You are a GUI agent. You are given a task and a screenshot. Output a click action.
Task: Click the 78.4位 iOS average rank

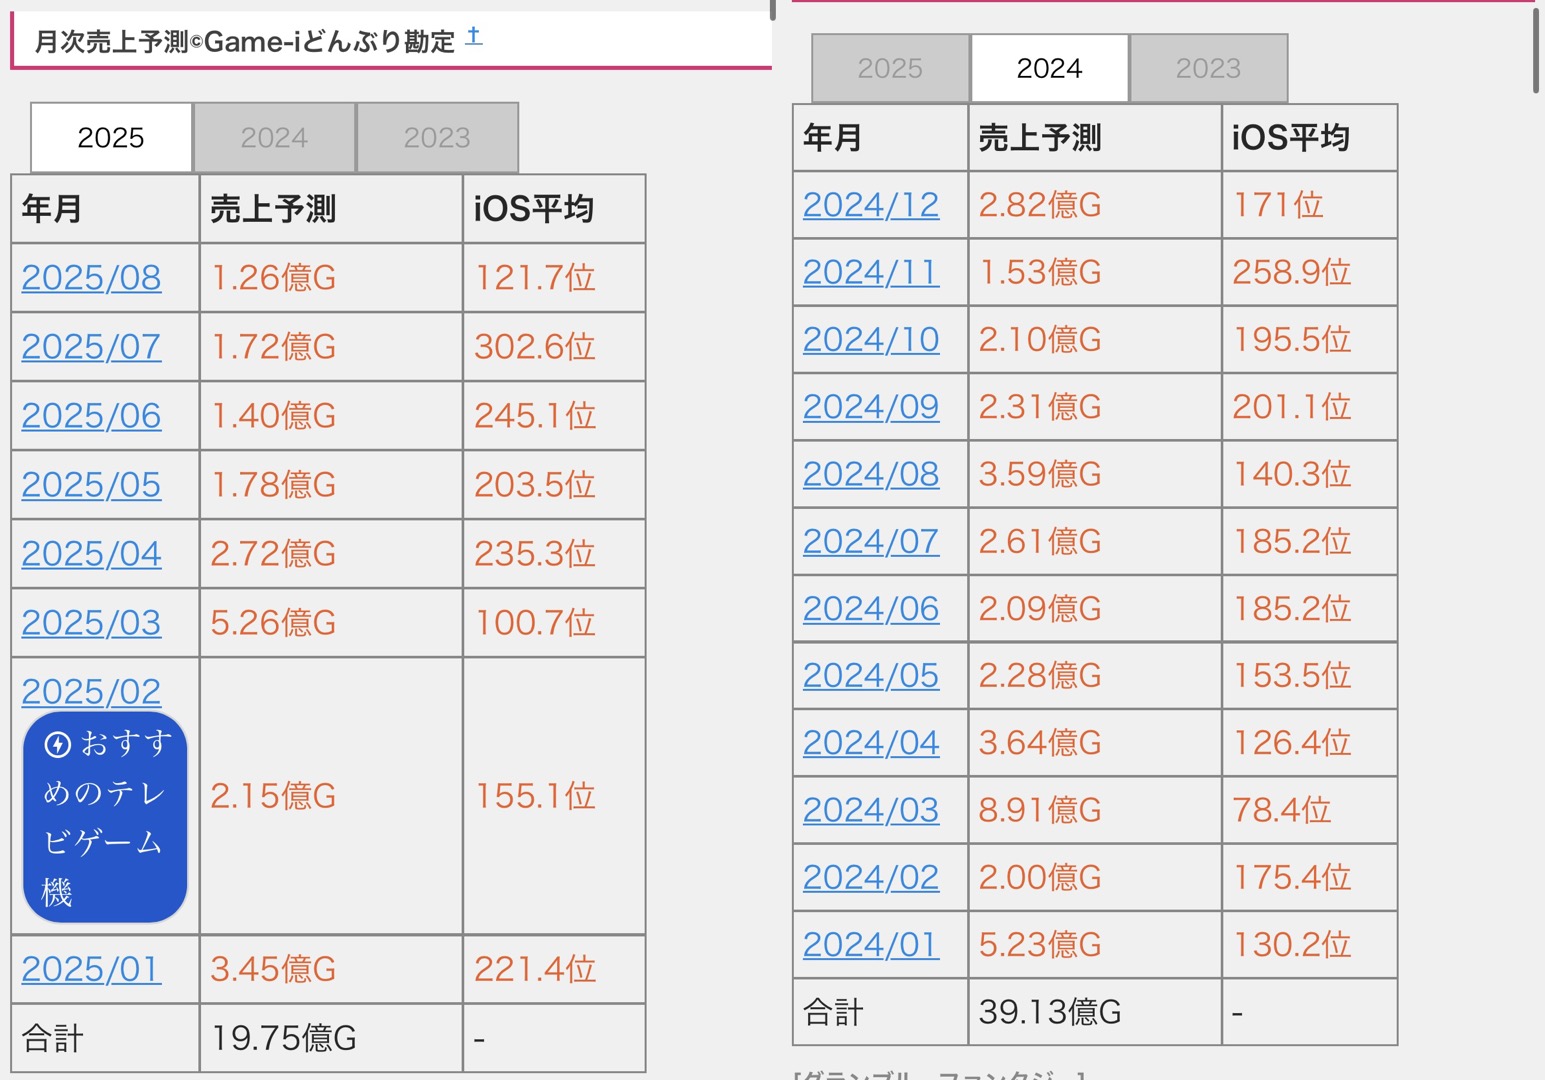point(1282,810)
